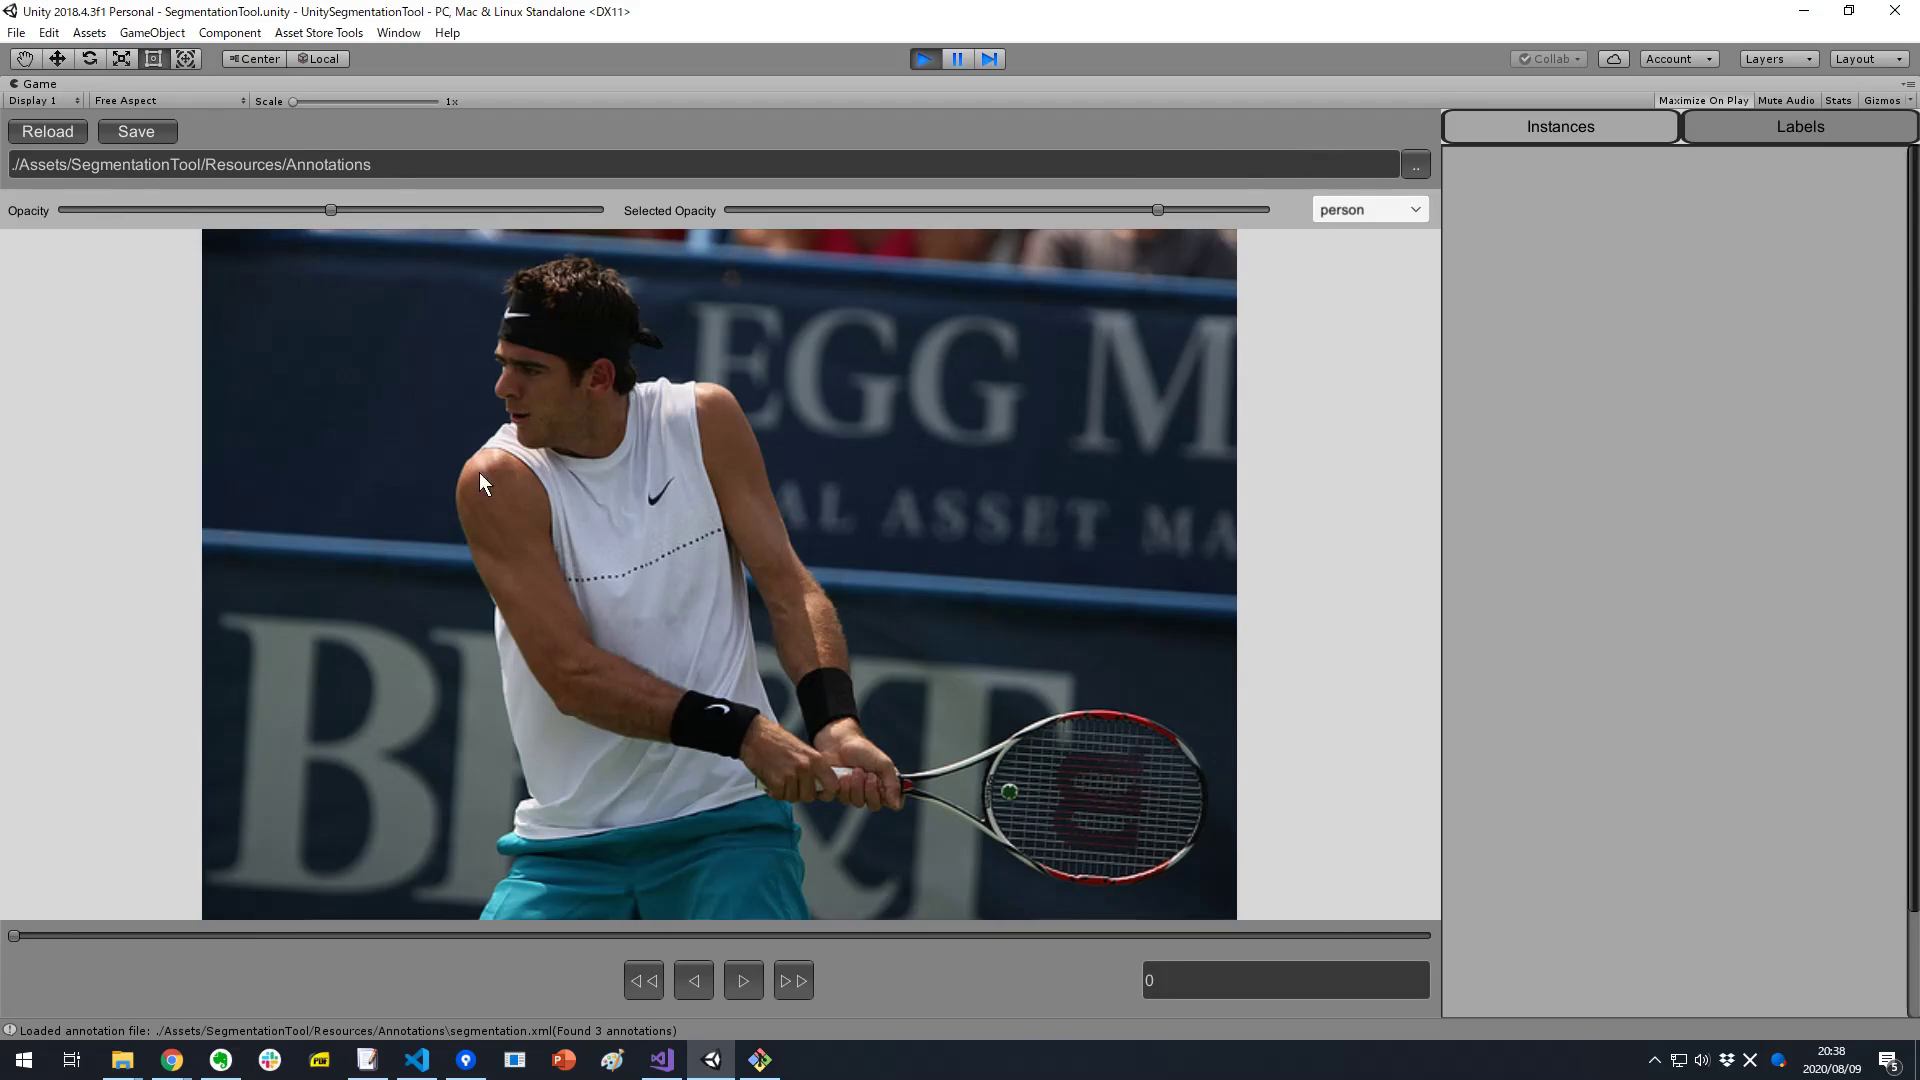Click the Unity icon on the taskbar
This screenshot has height=1080, width=1920.
[711, 1060]
